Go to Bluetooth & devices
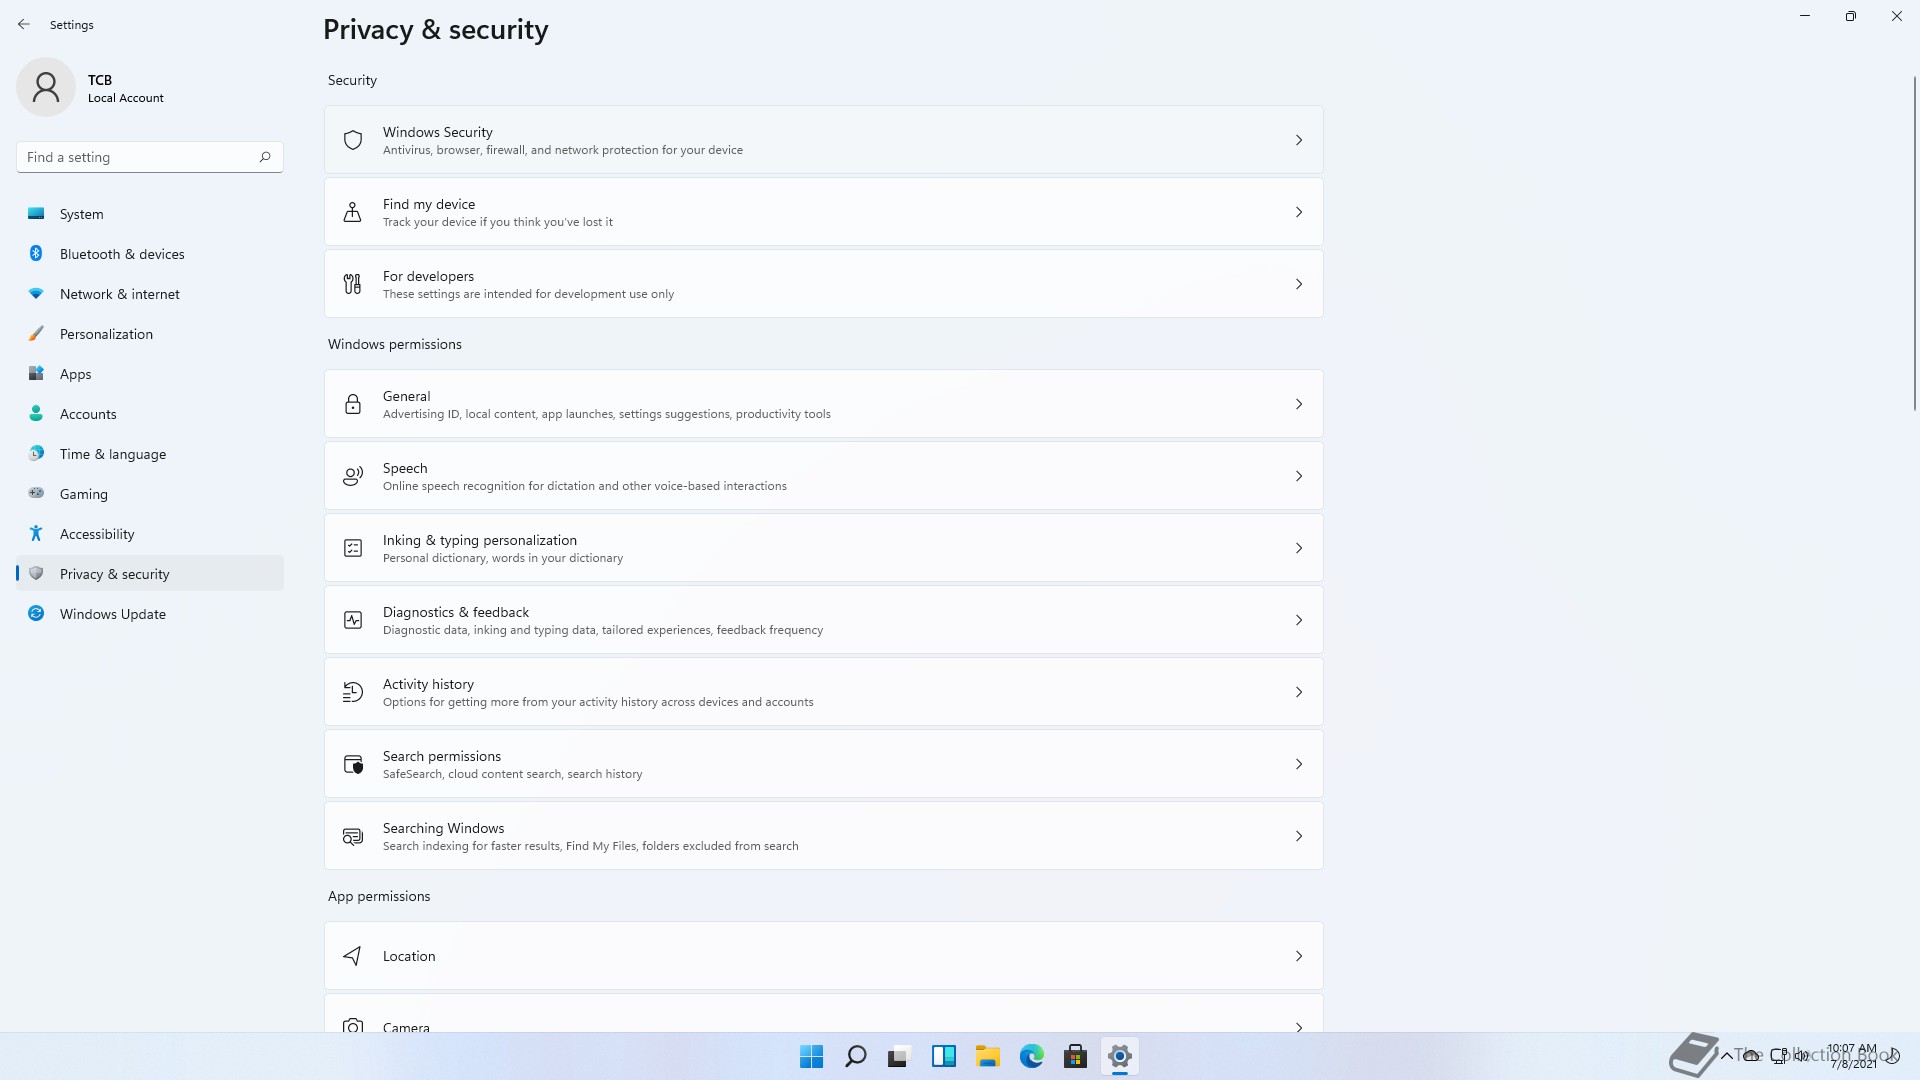 [150, 254]
